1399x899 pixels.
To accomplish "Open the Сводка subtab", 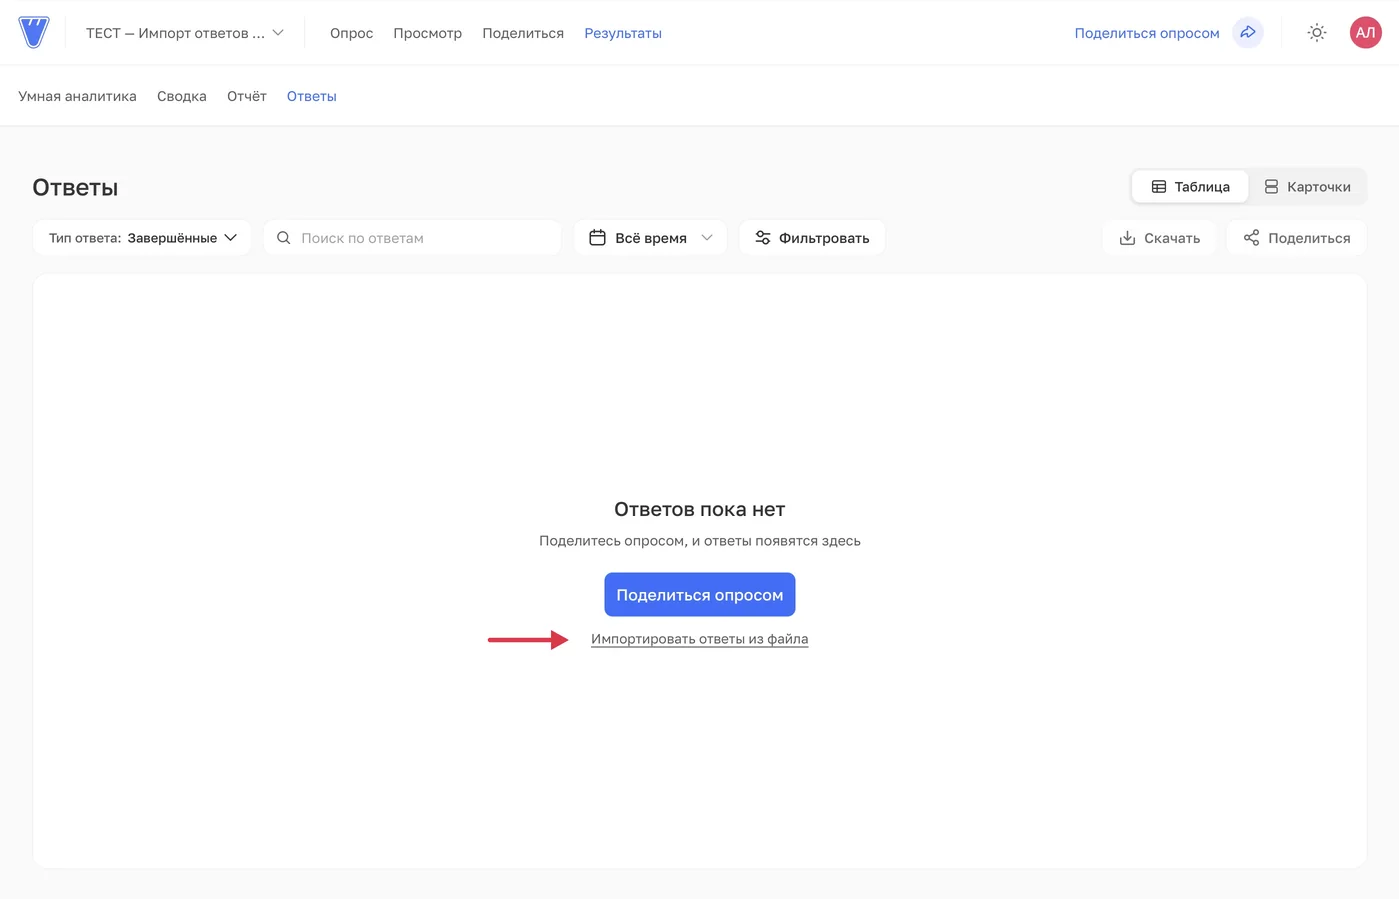I will tap(182, 96).
